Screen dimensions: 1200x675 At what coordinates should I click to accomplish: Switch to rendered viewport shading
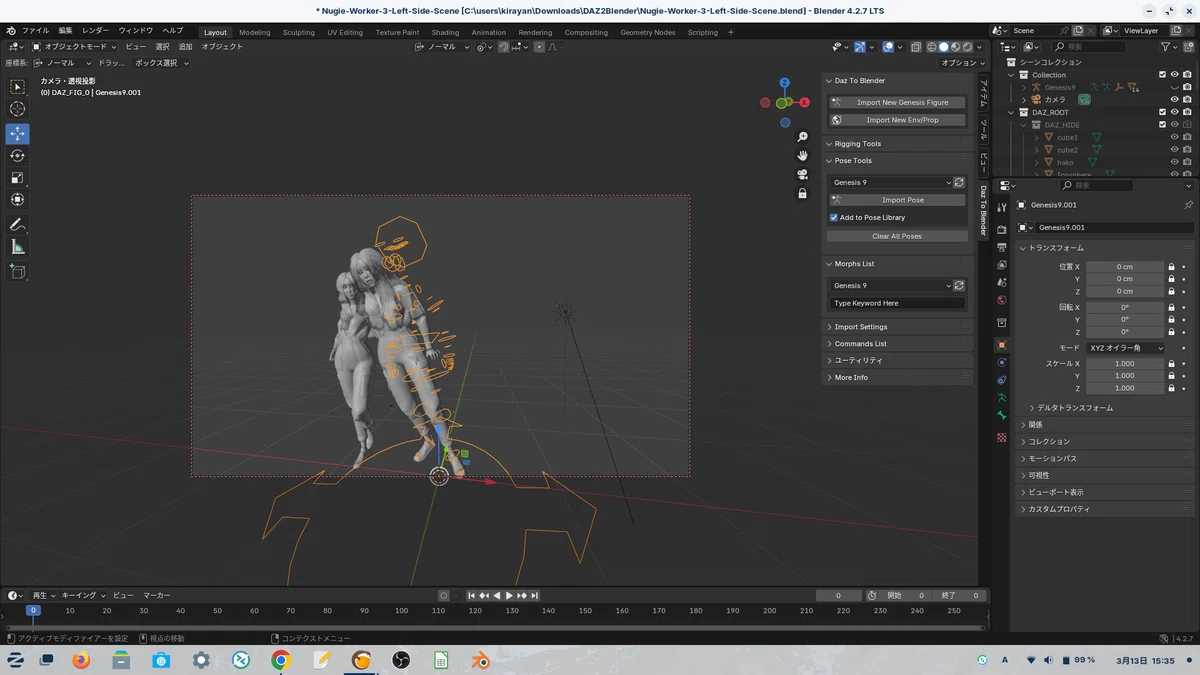pos(967,47)
